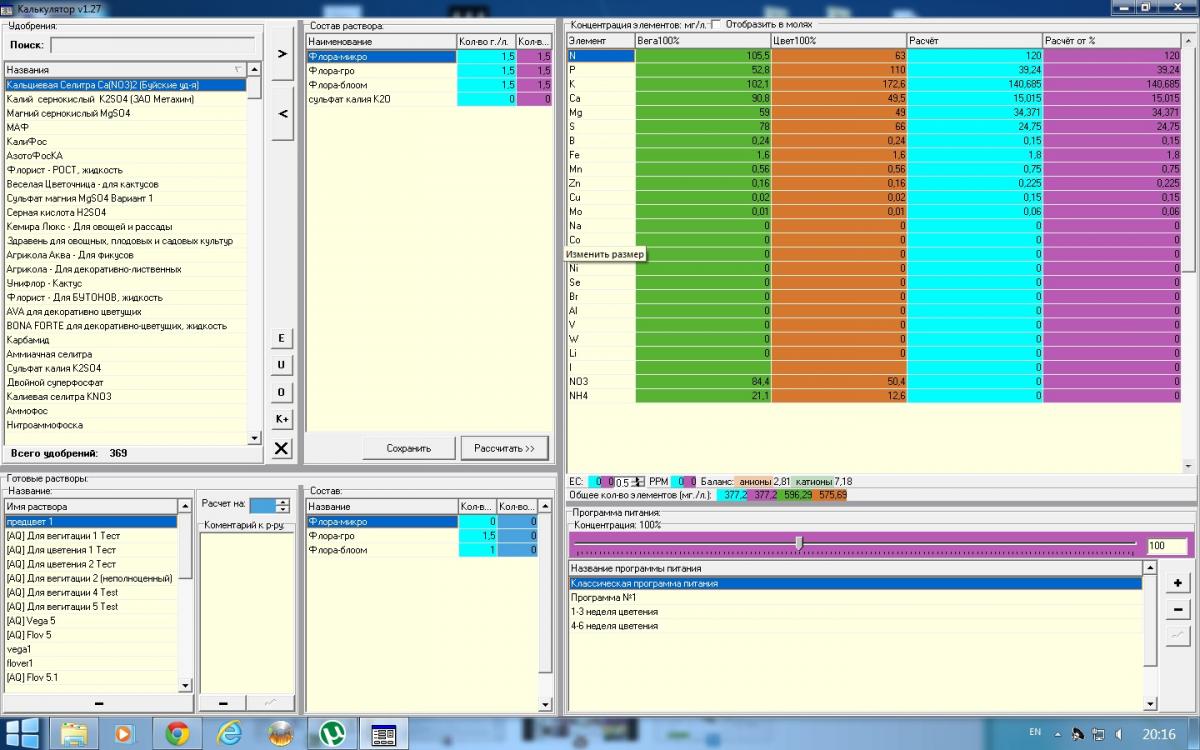The height and width of the screenshot is (750, 1200).
Task: Click the 'Сохранить' button
Action: (408, 448)
